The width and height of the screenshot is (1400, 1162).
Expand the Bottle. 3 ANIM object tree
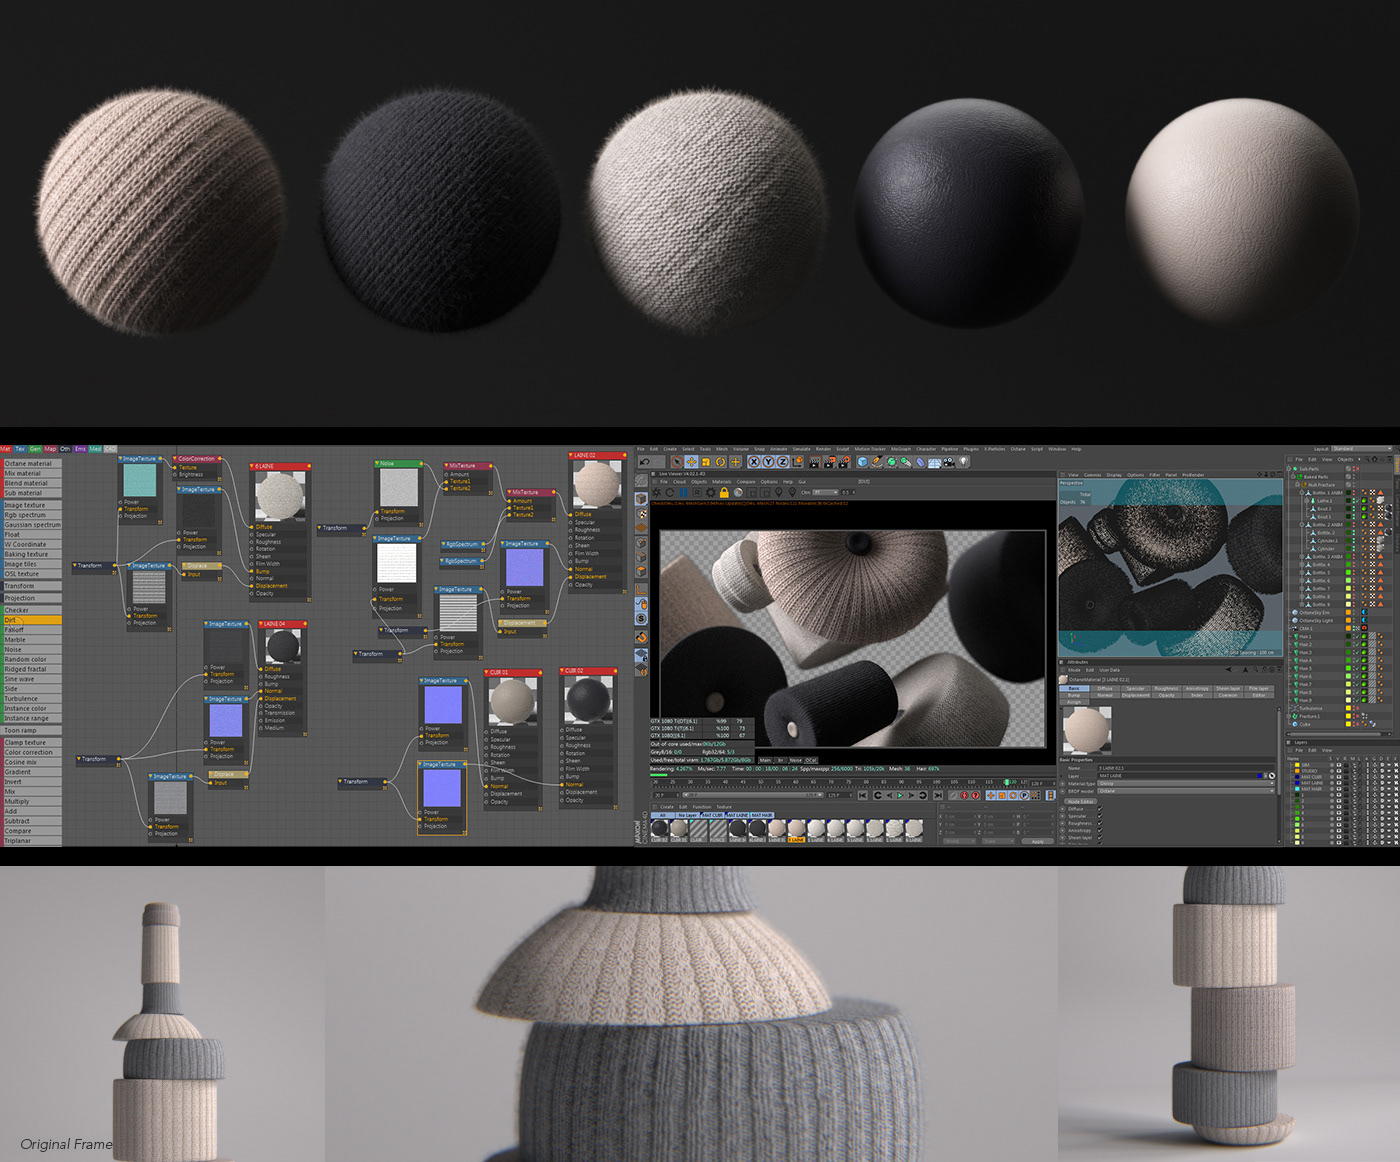tap(1302, 556)
